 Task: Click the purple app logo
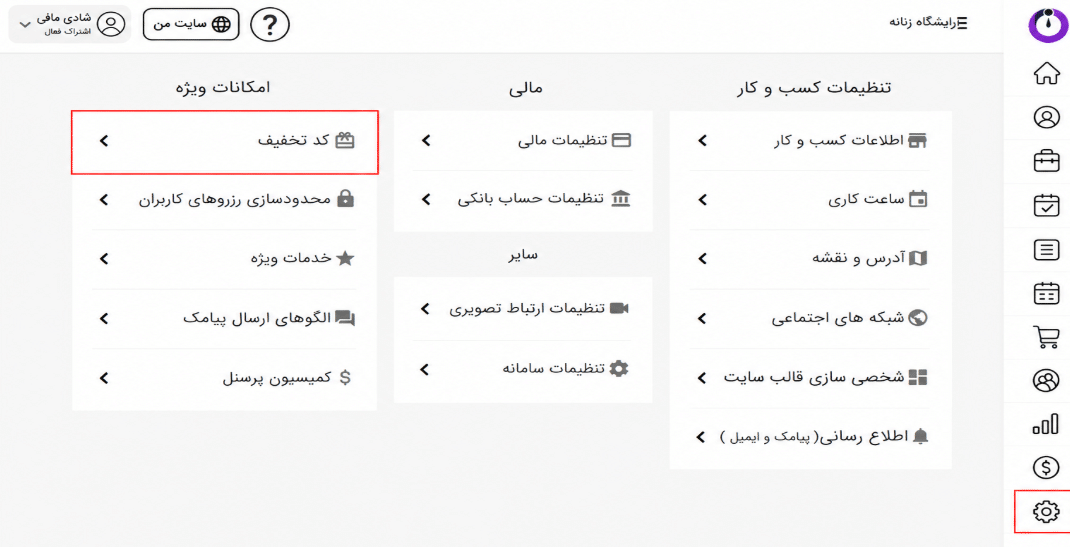click(x=1046, y=25)
